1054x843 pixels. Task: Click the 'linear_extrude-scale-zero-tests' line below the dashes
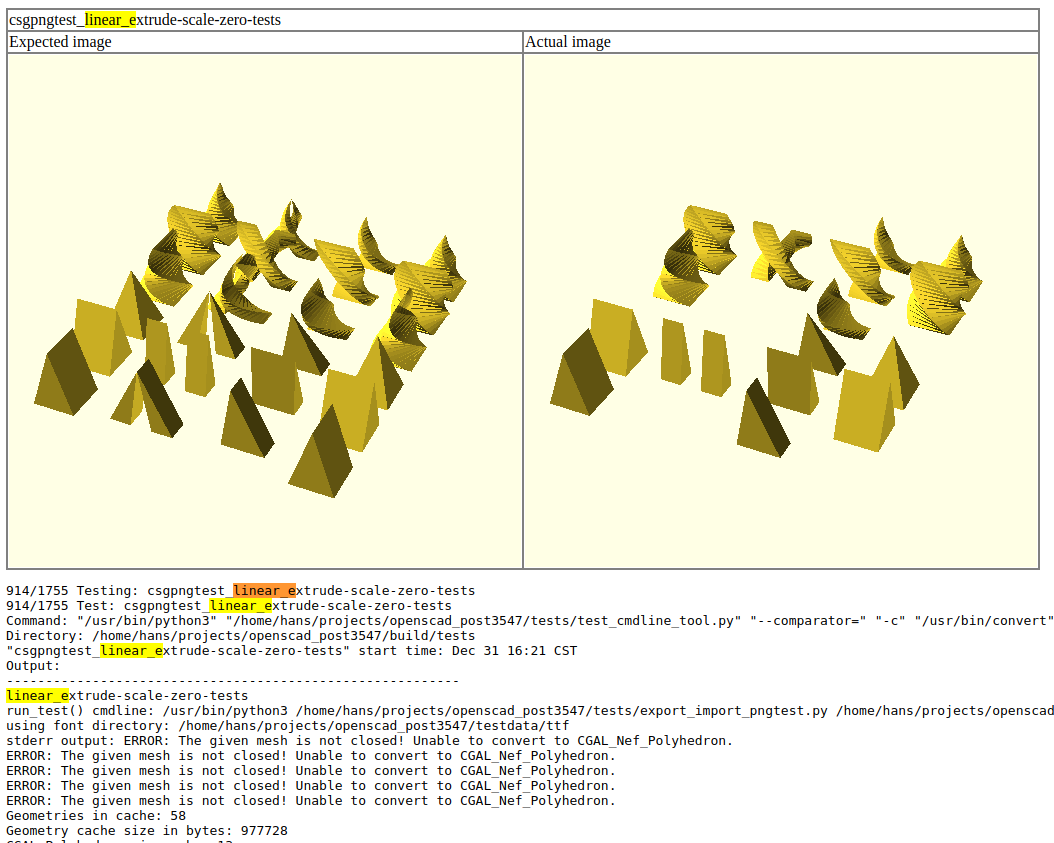127,696
